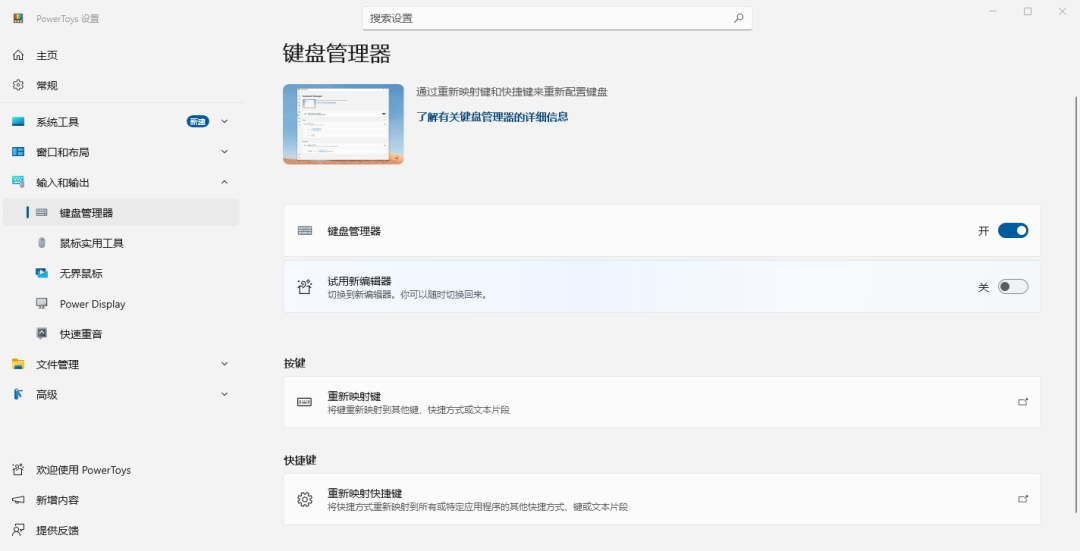Collapse the 输入和输出 section chevron

click(225, 182)
